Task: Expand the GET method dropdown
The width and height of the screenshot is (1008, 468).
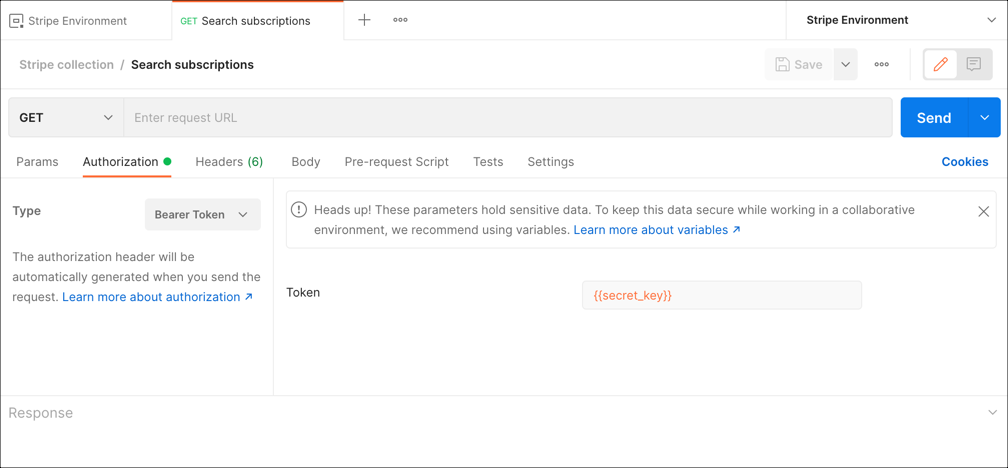Action: [x=66, y=118]
